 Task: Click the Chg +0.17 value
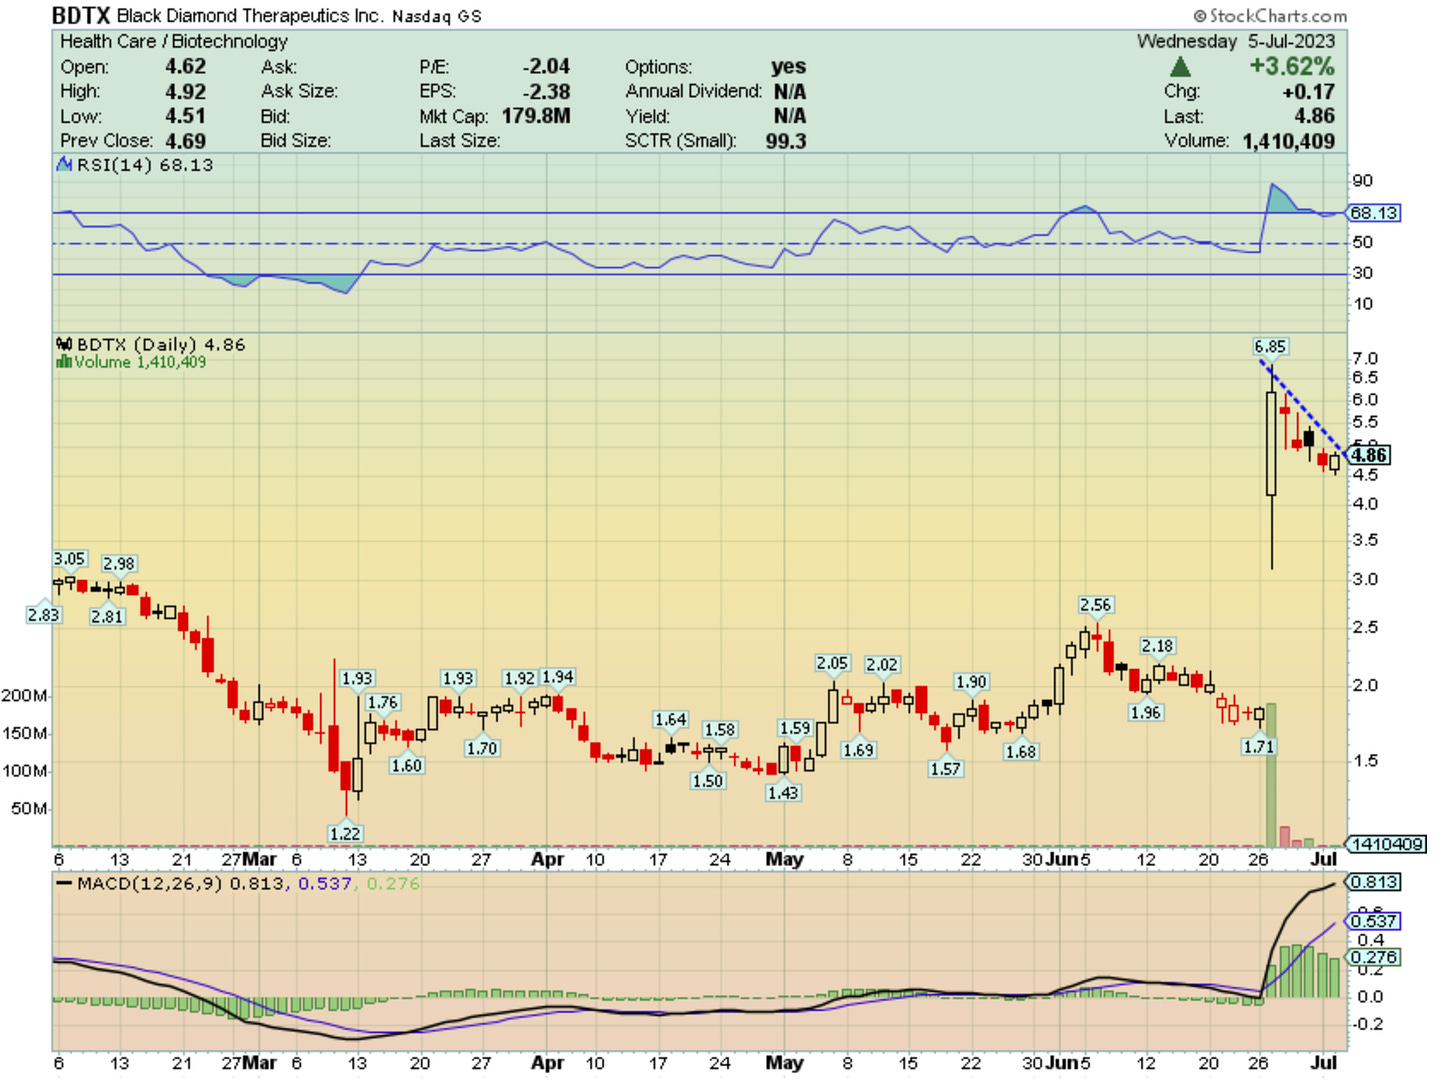(x=1309, y=92)
